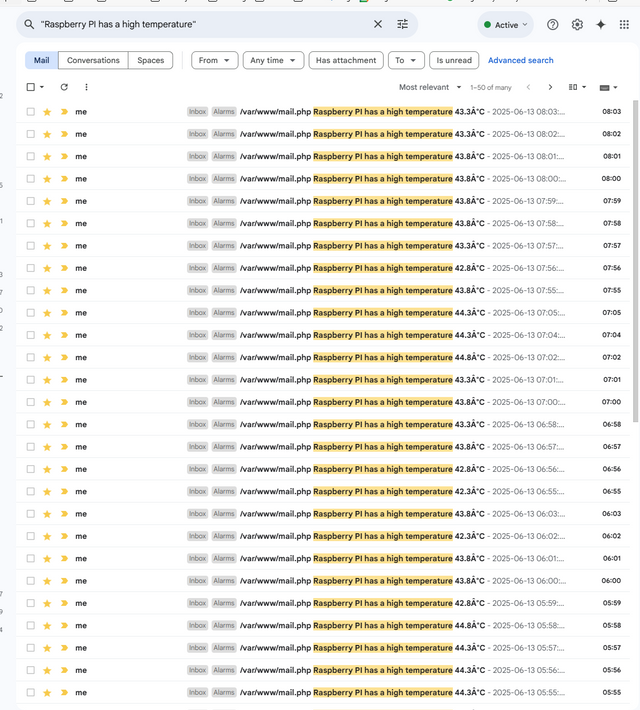Select the 07:04 email checkbox

(30, 335)
